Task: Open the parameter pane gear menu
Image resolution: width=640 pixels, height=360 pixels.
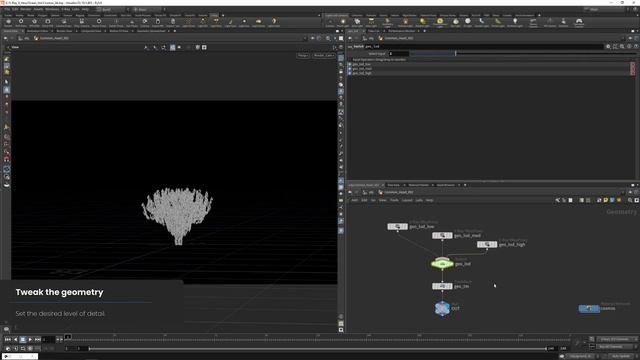Action: click(608, 47)
